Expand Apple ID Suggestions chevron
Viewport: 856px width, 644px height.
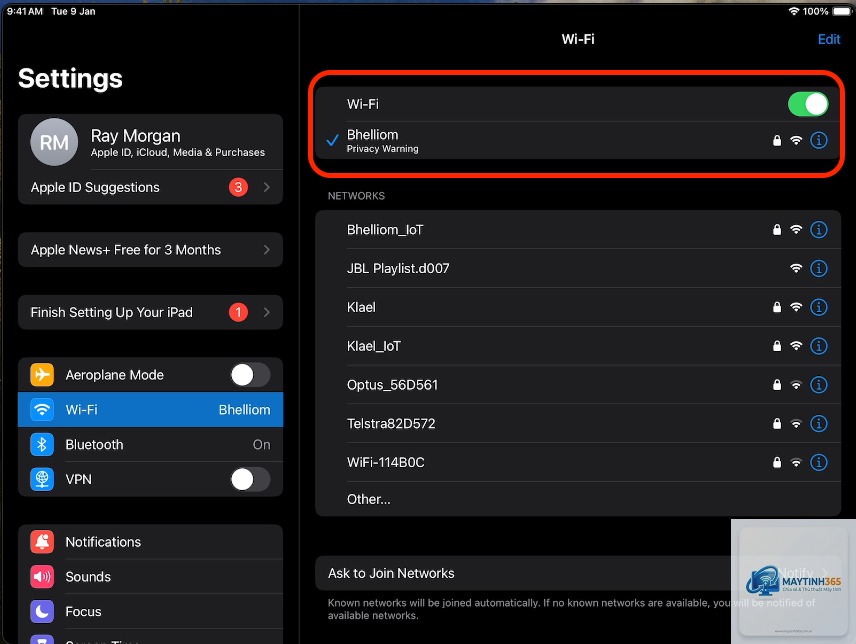point(266,187)
